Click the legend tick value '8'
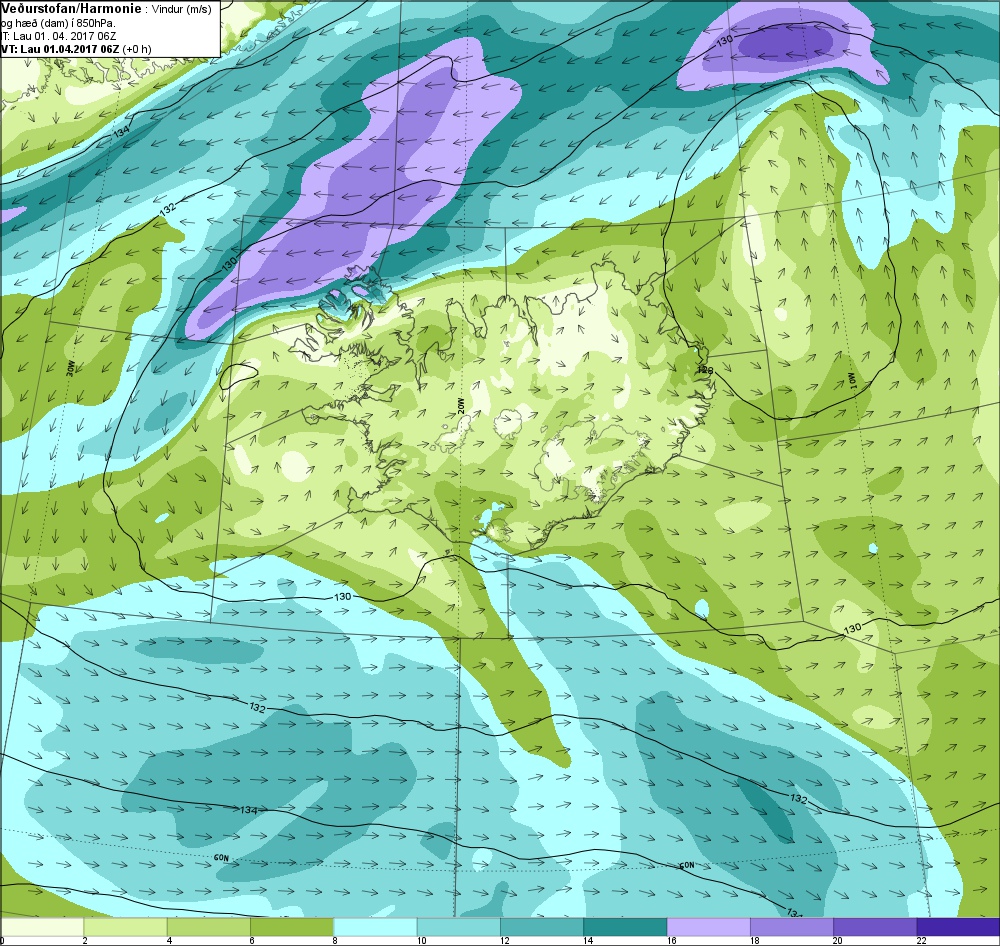Viewport: 1000px width, 946px height. [x=335, y=940]
